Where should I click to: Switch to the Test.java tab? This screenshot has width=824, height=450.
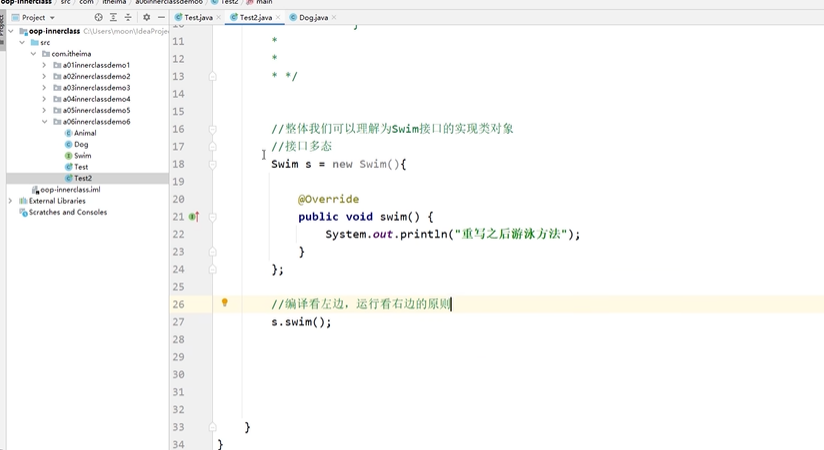[x=198, y=17]
